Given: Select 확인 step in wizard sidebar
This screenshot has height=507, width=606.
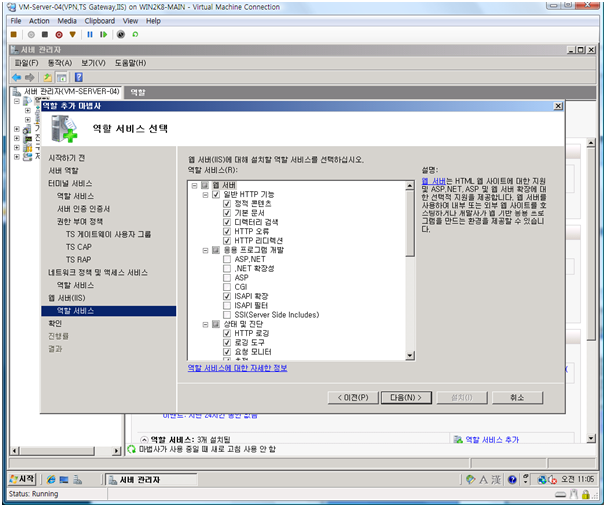Looking at the screenshot, I should (55, 323).
